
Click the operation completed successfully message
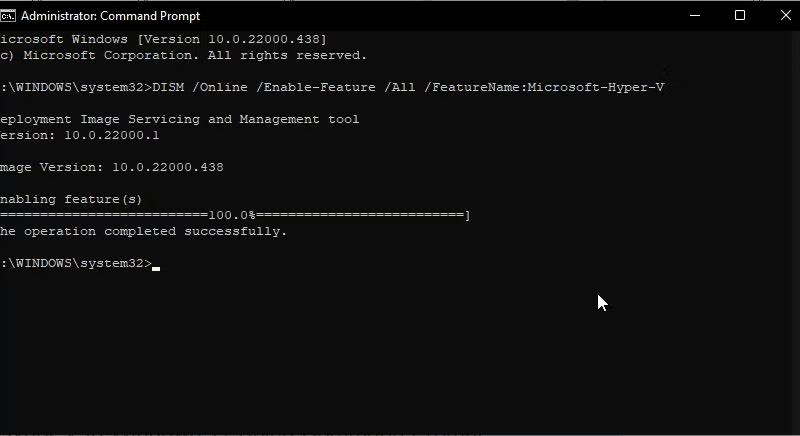pyautogui.click(x=143, y=232)
